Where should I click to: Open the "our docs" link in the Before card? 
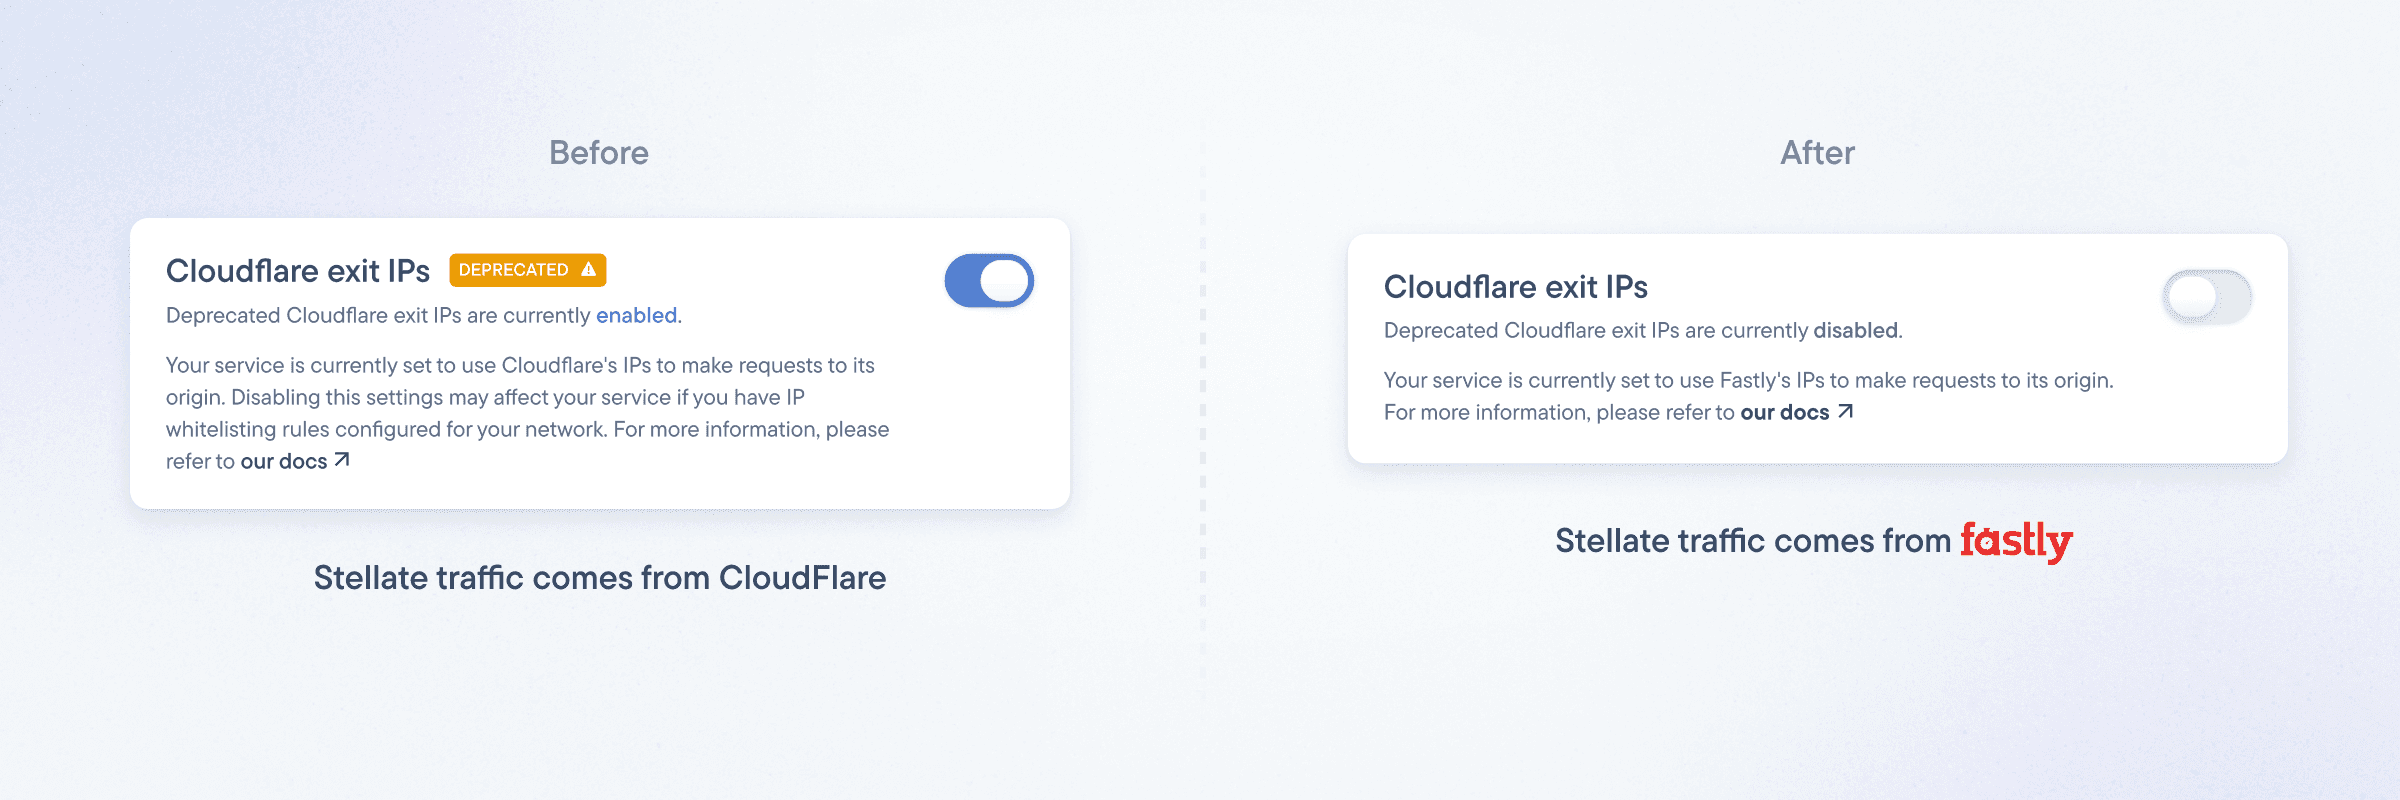[x=284, y=461]
